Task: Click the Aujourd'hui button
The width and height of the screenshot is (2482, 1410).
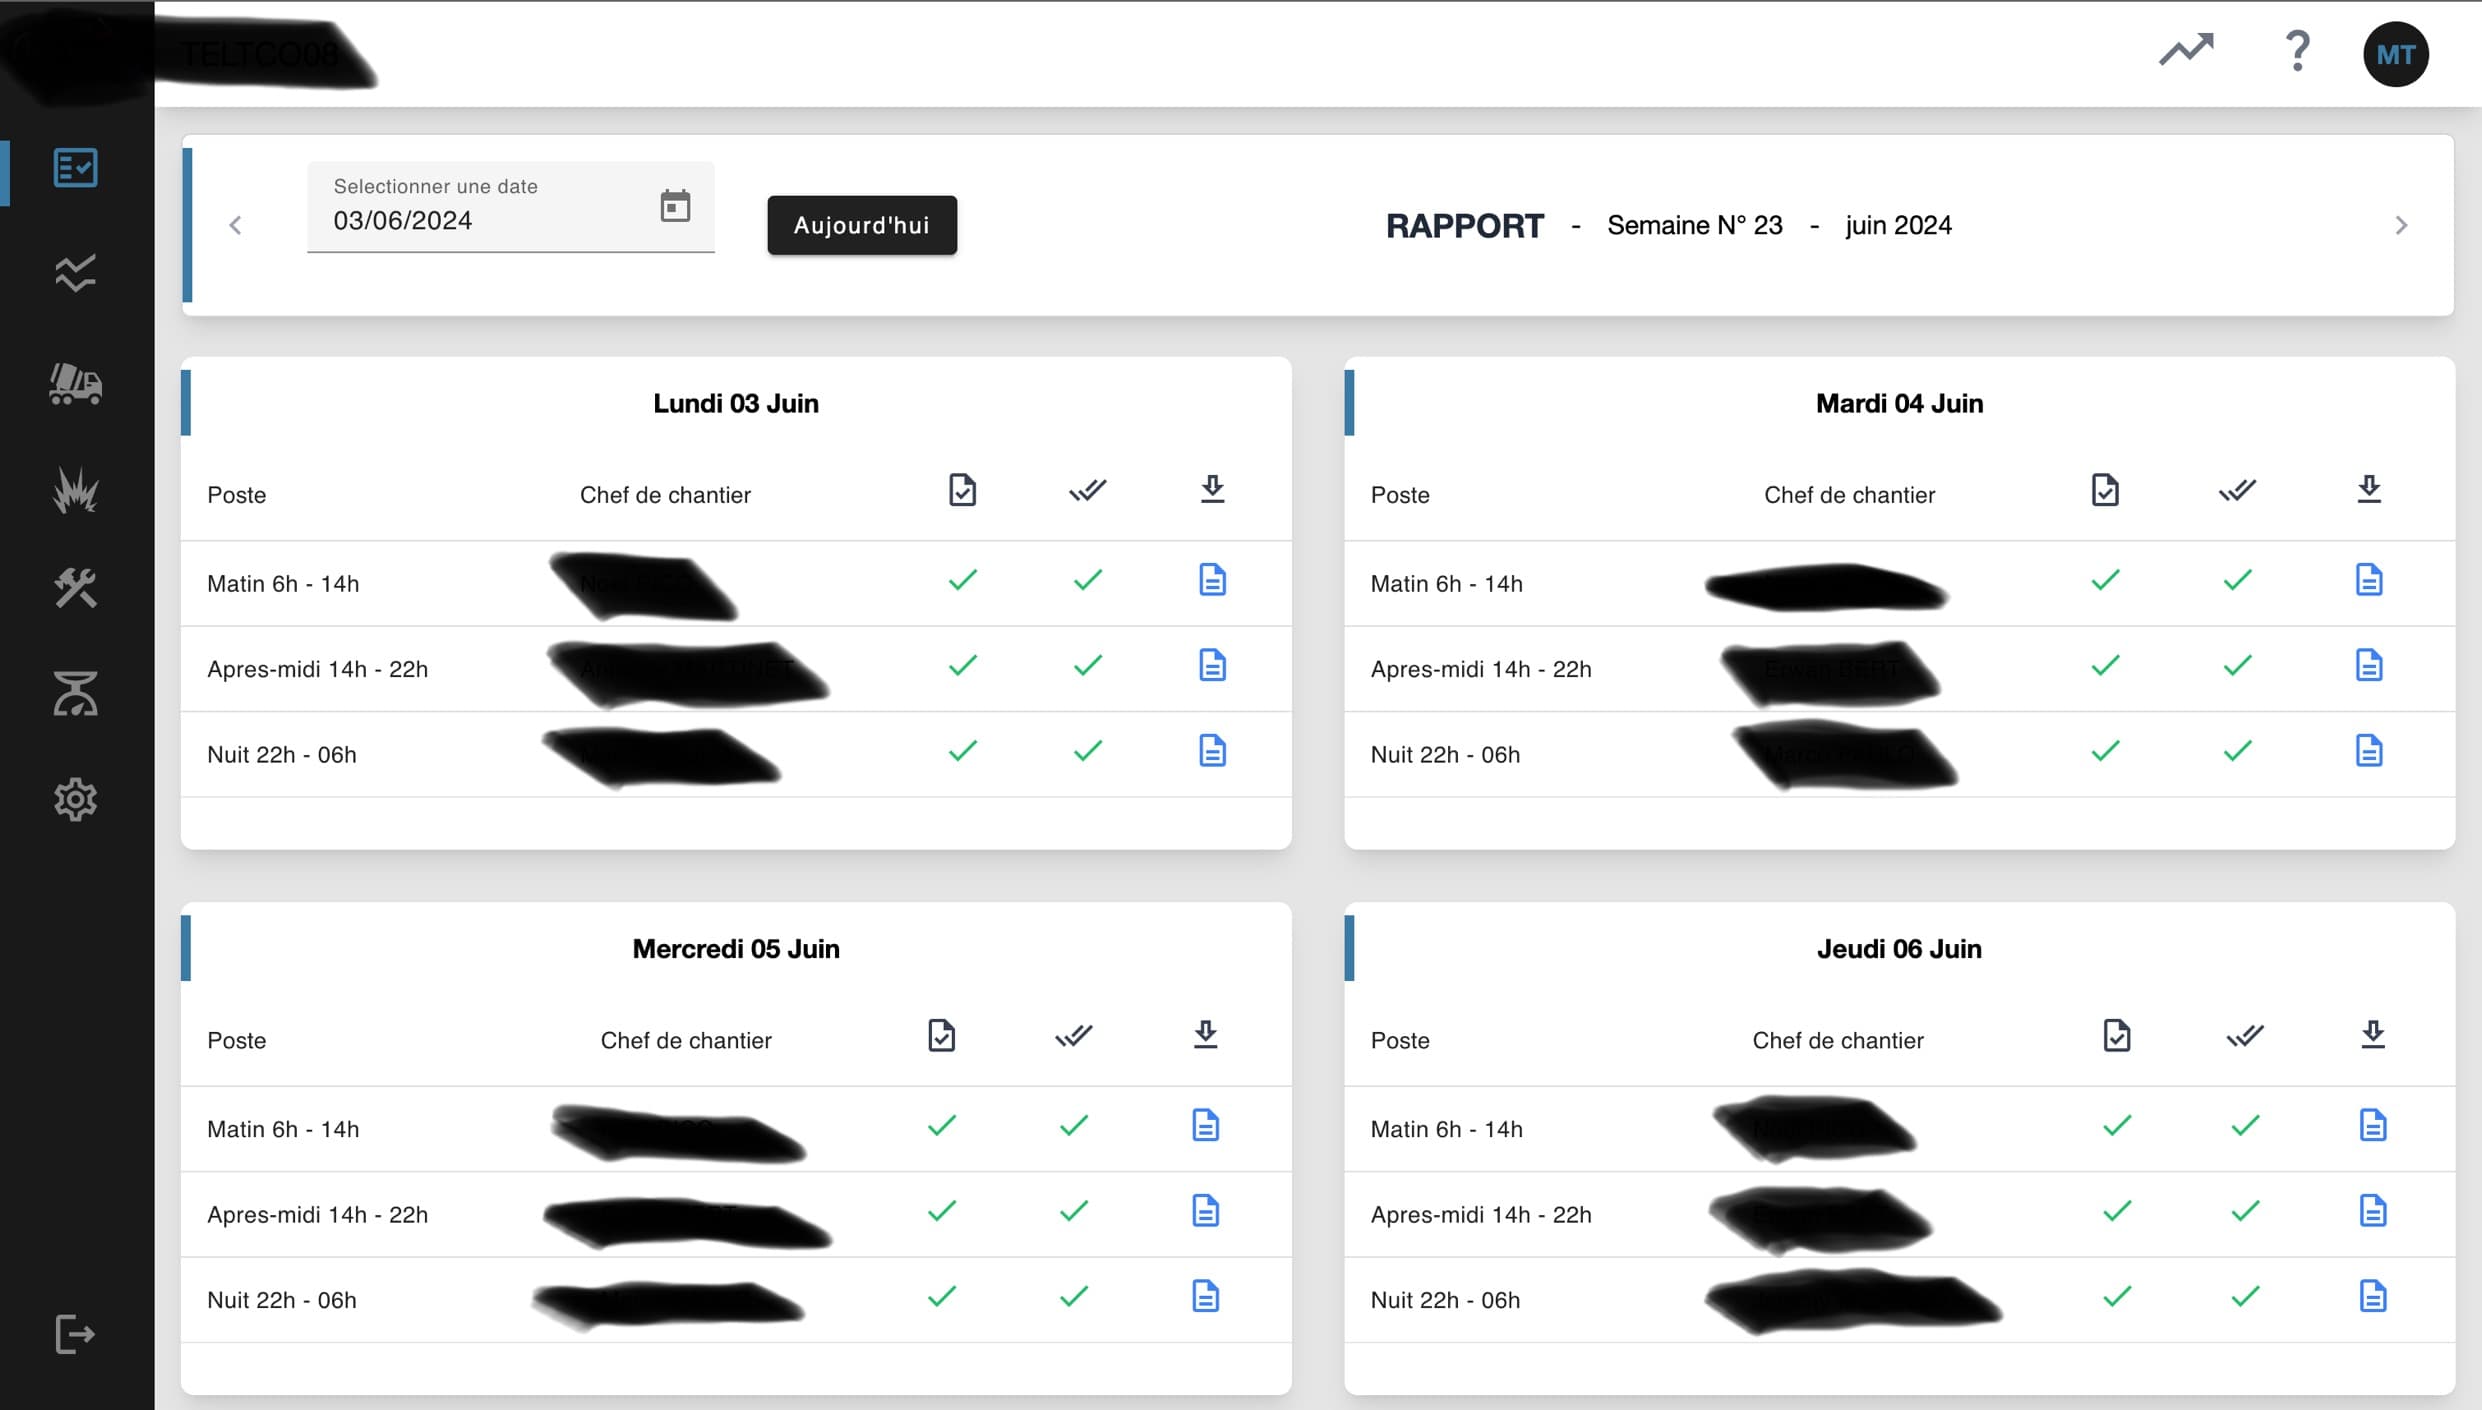Action: [x=861, y=225]
